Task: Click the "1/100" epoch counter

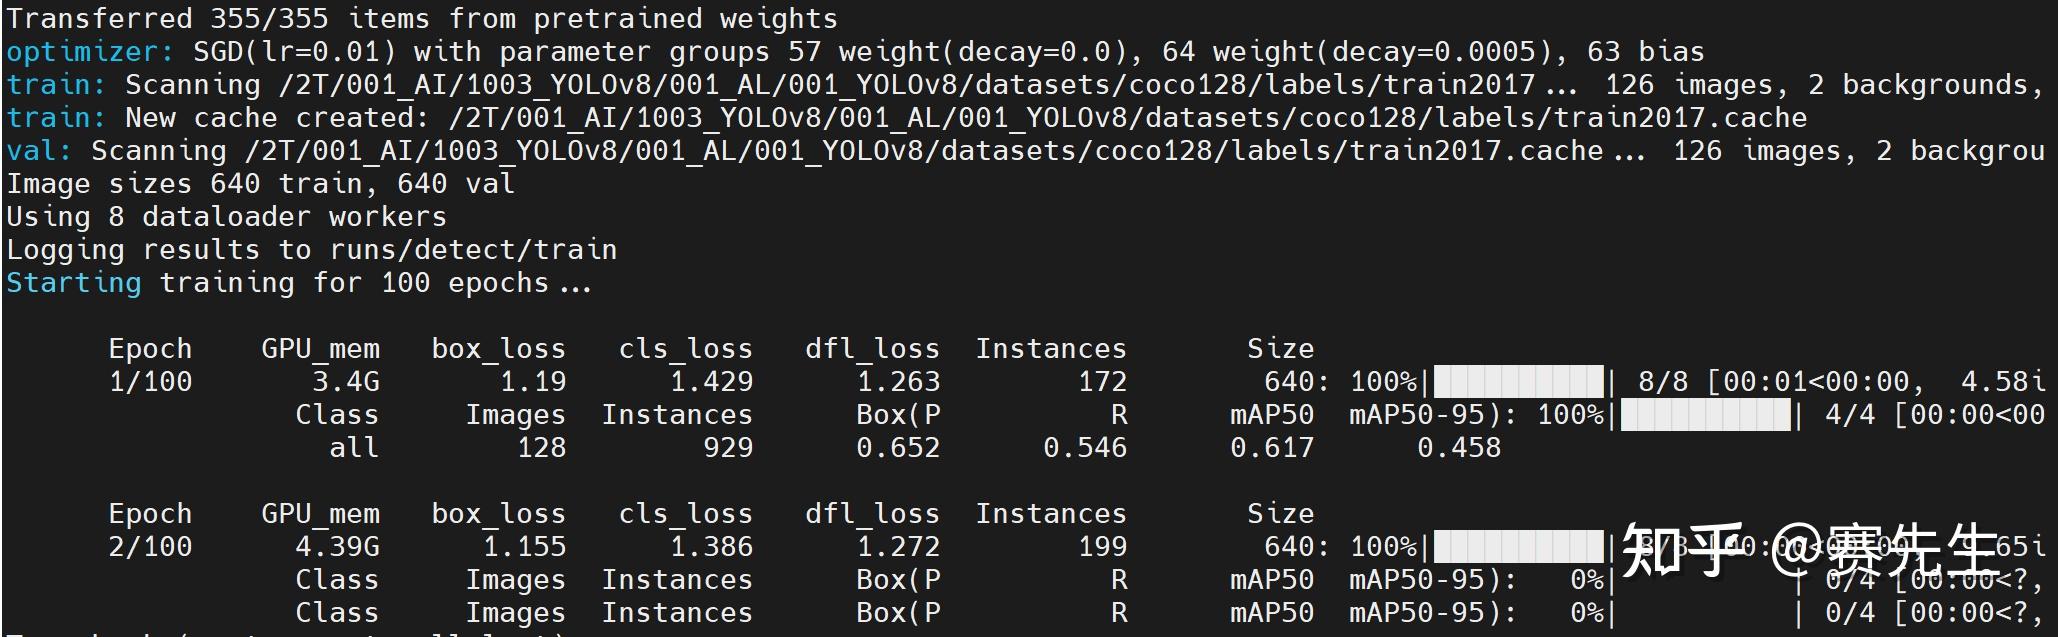Action: [150, 382]
